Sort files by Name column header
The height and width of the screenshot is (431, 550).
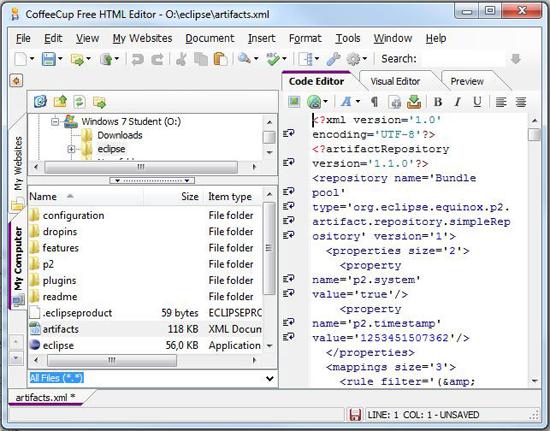[x=86, y=196]
